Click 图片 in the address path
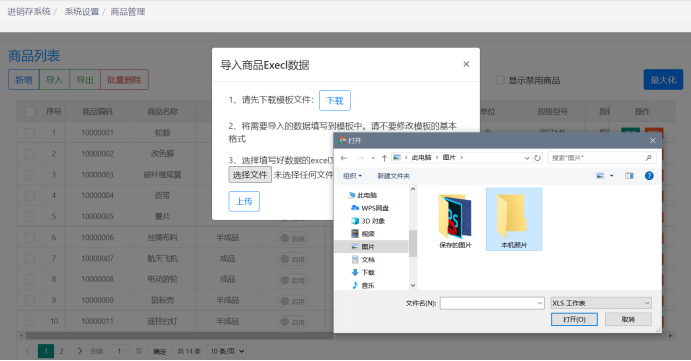Viewport: 691px width, 361px height. 449,158
